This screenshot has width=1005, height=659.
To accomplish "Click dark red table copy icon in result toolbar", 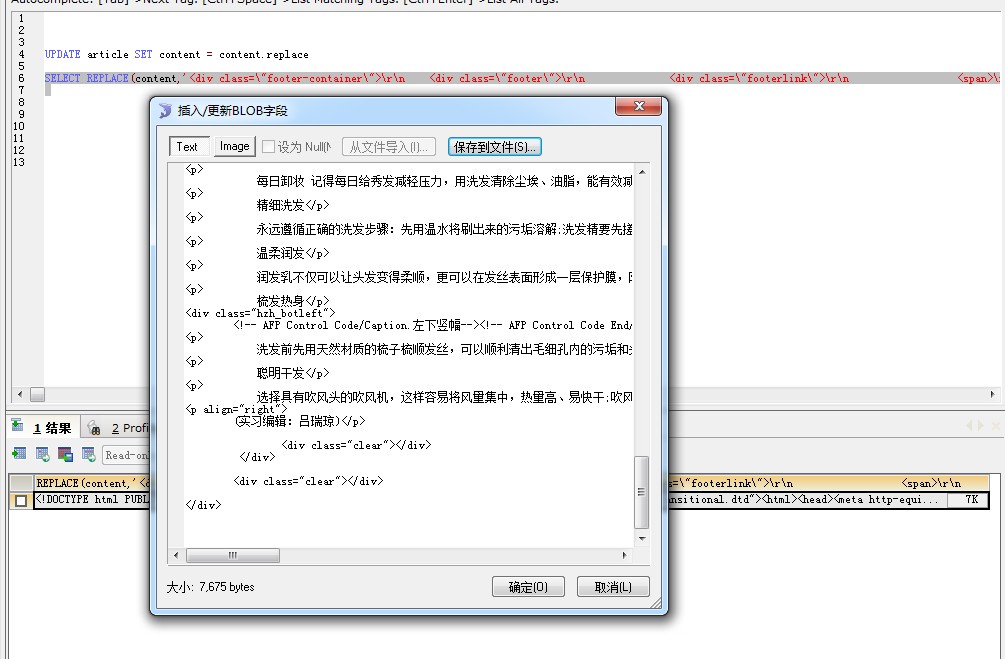I will coord(65,454).
